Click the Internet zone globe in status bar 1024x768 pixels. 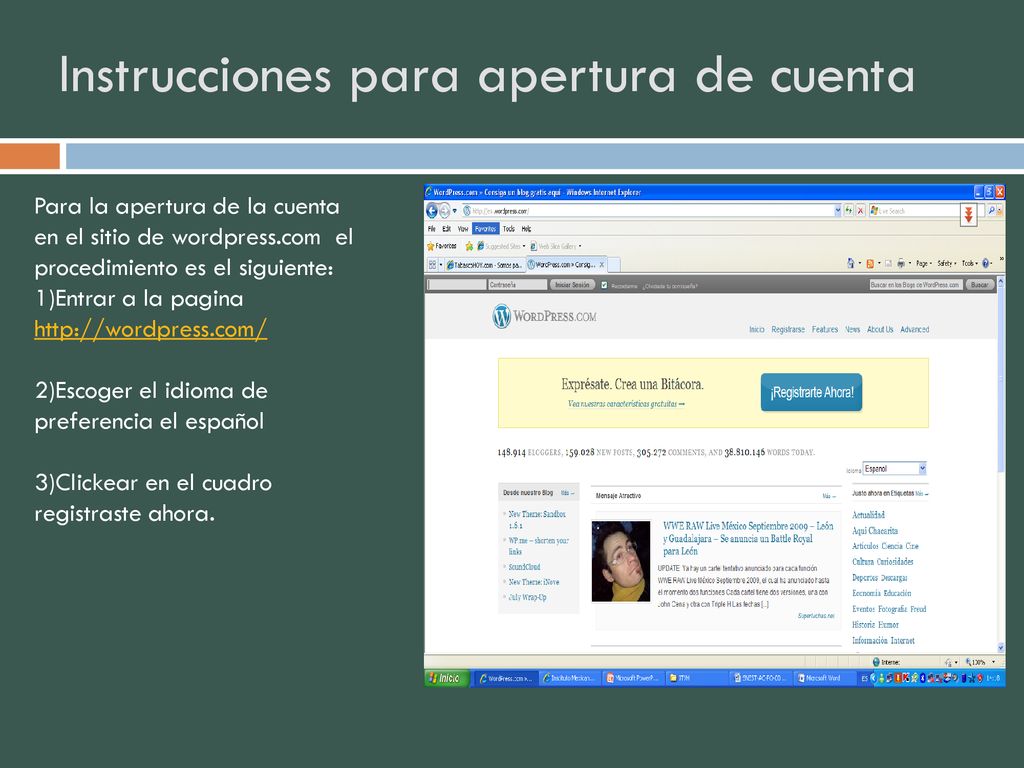pos(876,662)
